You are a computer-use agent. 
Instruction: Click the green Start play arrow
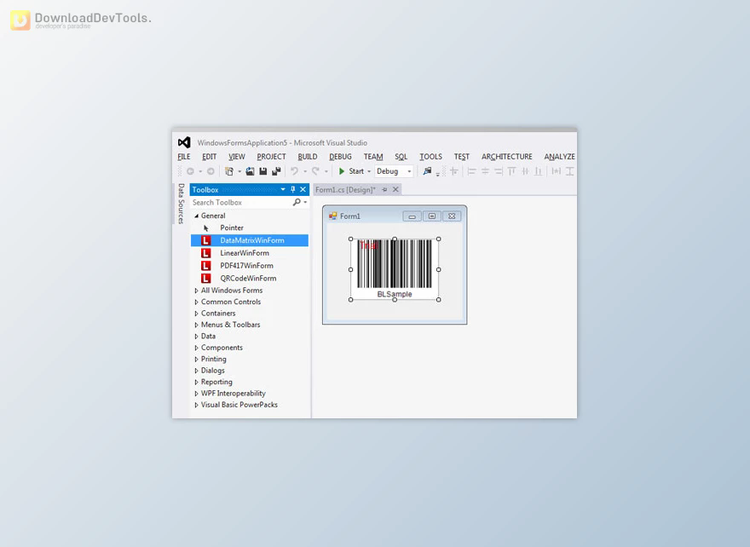(x=342, y=171)
